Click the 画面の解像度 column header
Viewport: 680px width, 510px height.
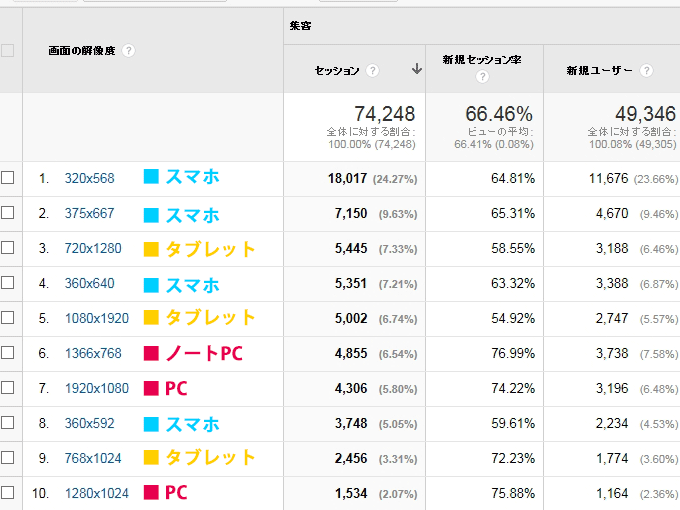tap(82, 51)
